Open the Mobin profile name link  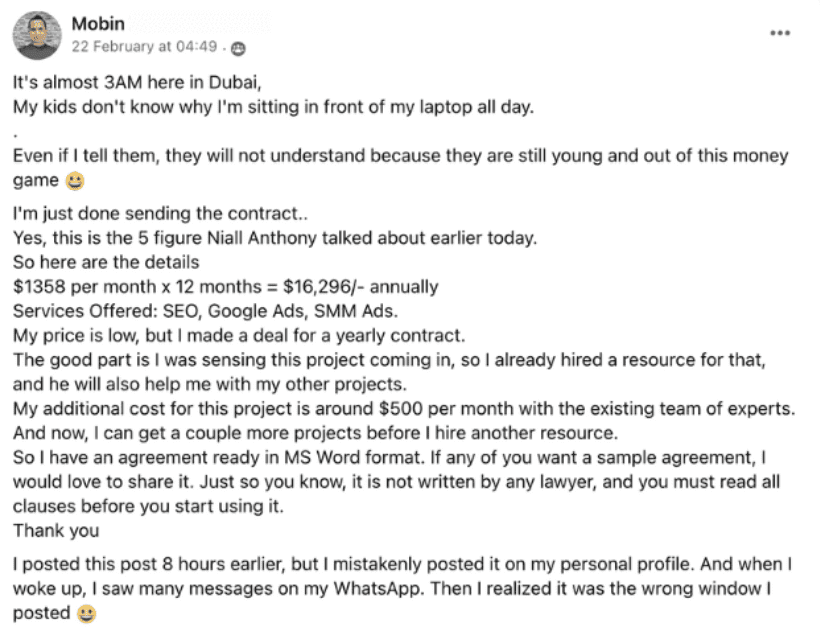pyautogui.click(x=98, y=24)
